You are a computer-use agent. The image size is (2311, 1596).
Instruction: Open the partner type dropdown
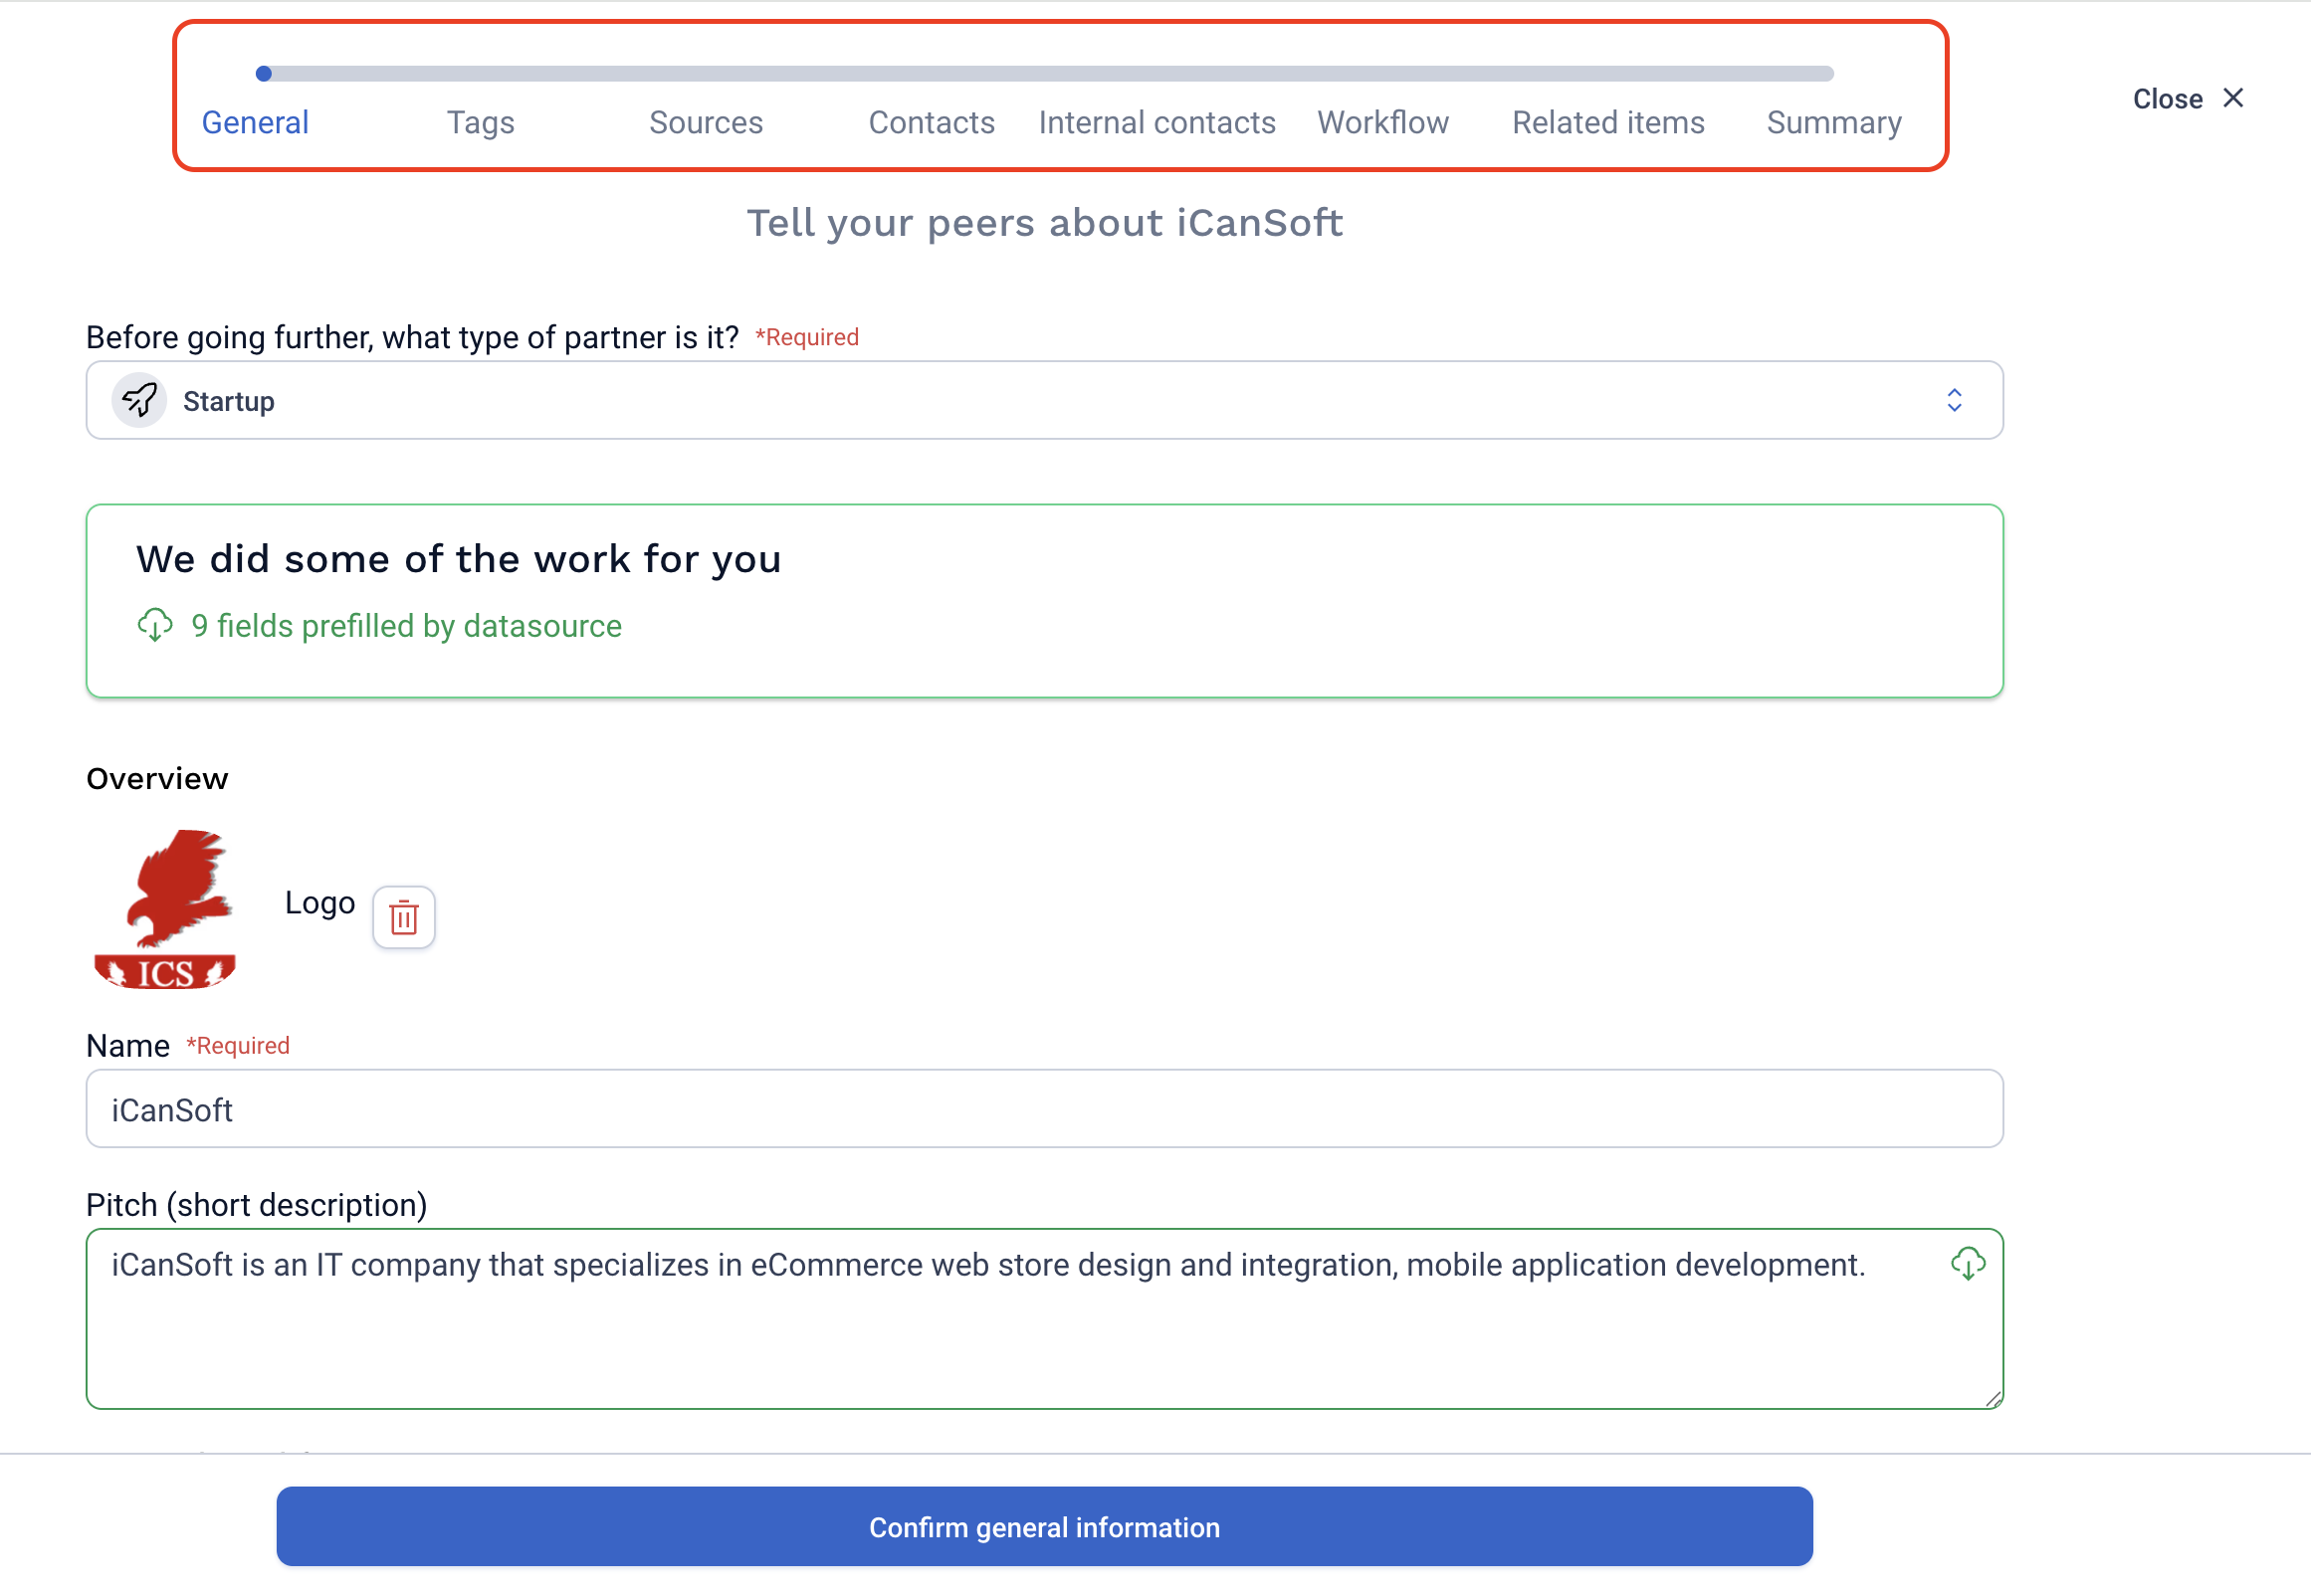pyautogui.click(x=1044, y=400)
